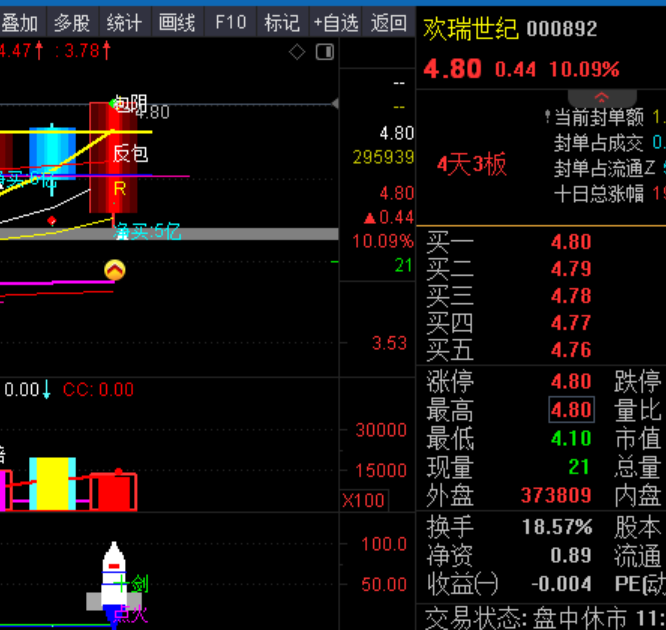This screenshot has width=666, height=630.
Task: Click the header change value 0.44
Action: (x=515, y=70)
